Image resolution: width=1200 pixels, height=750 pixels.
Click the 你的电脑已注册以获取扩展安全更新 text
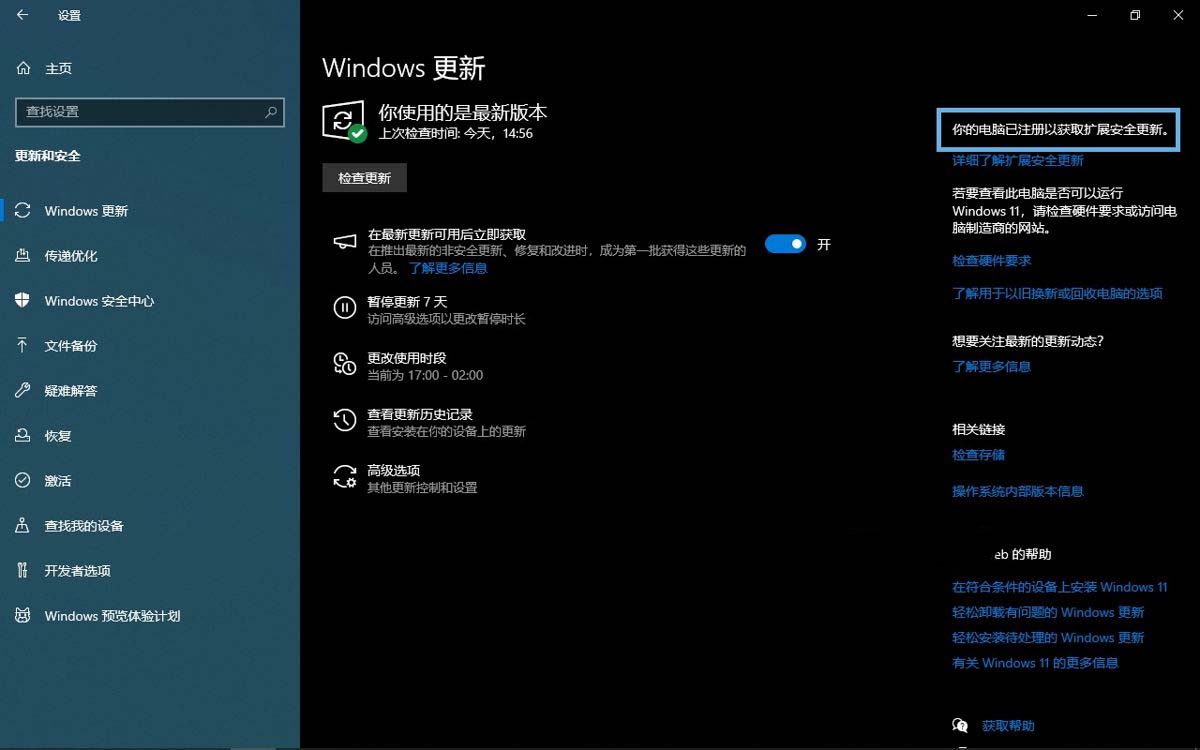[1059, 130]
